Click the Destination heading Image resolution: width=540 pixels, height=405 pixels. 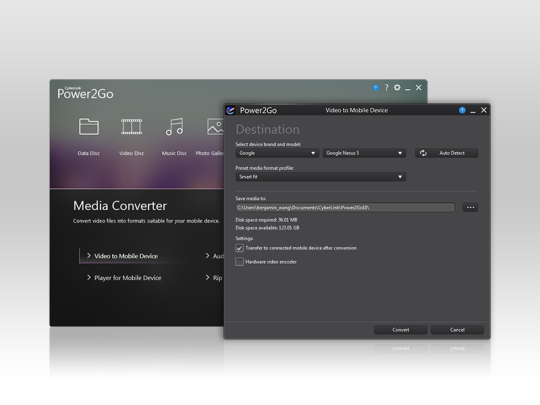point(268,129)
